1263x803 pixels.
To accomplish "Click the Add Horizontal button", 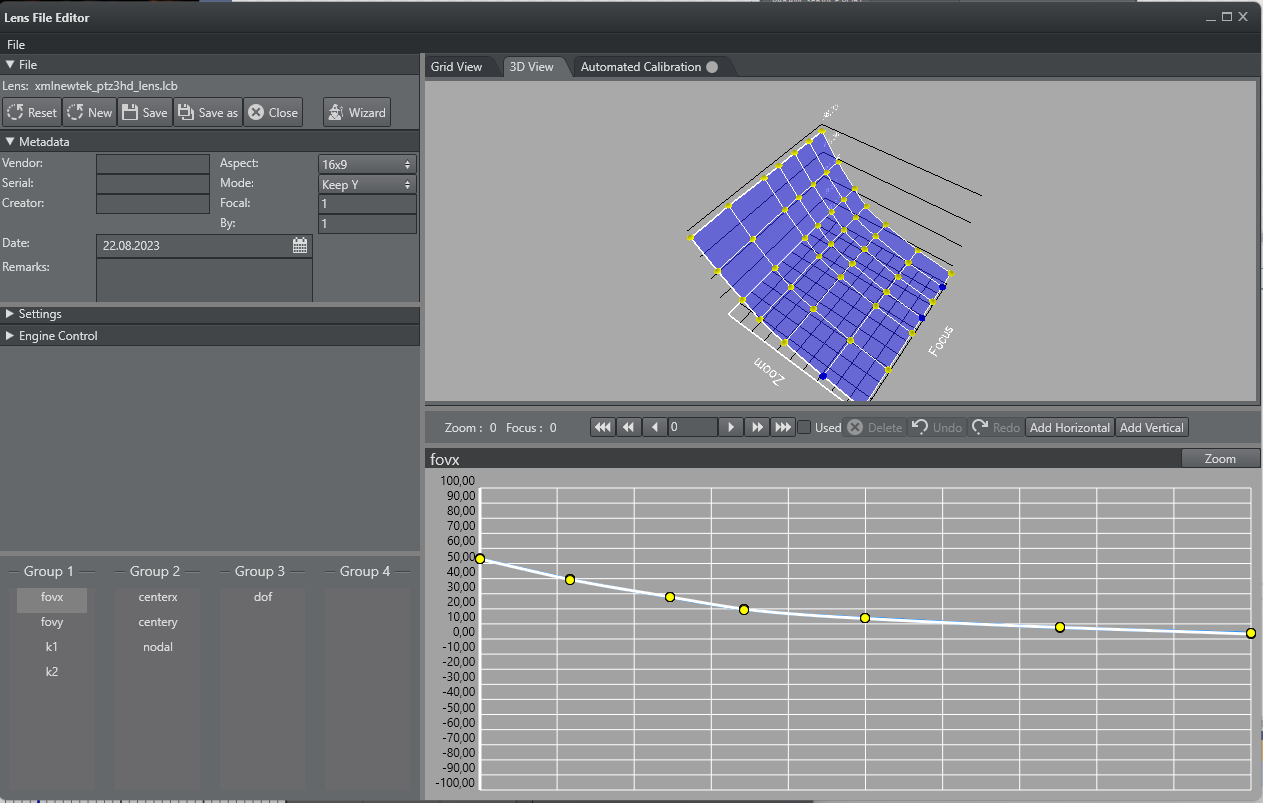I will tap(1070, 428).
